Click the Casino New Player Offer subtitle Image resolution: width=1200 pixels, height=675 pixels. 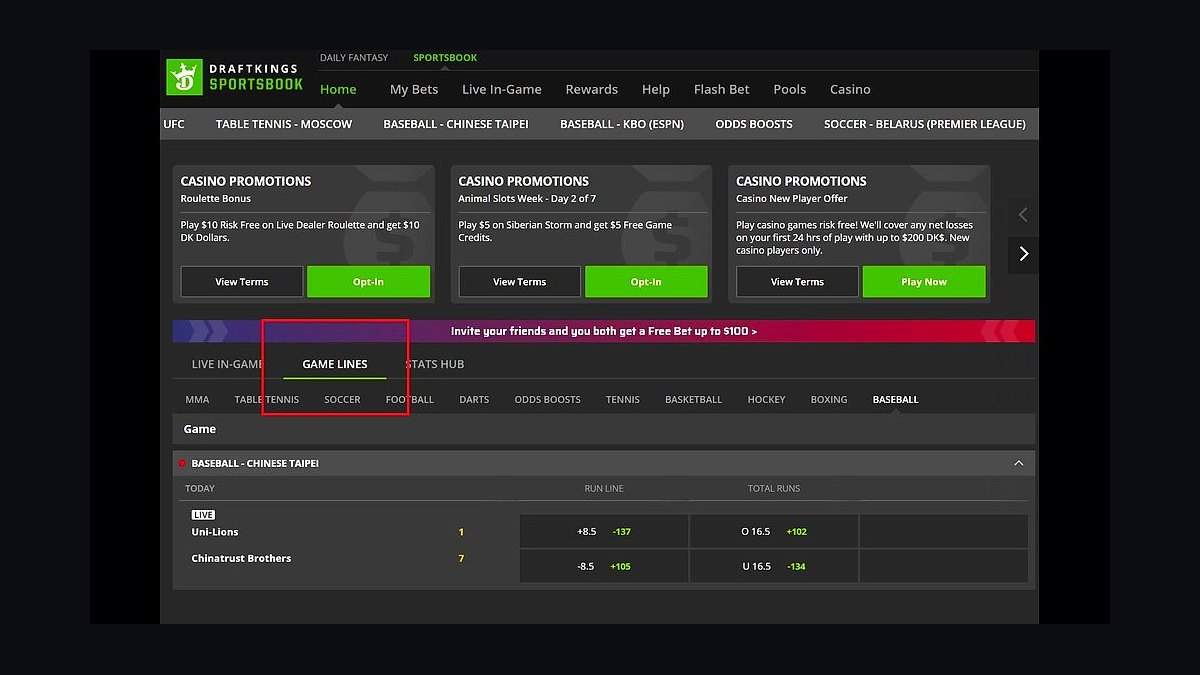(x=792, y=199)
